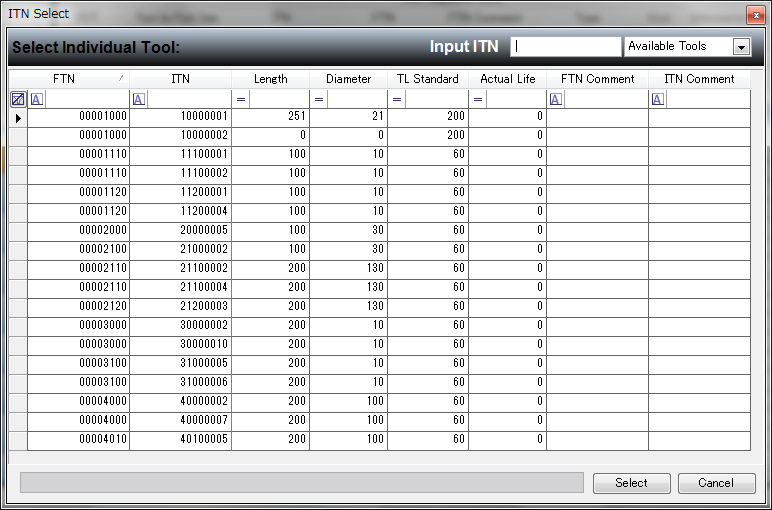Click TL Standard filter equals operator icon
This screenshot has height=510, width=772.
pos(397,100)
